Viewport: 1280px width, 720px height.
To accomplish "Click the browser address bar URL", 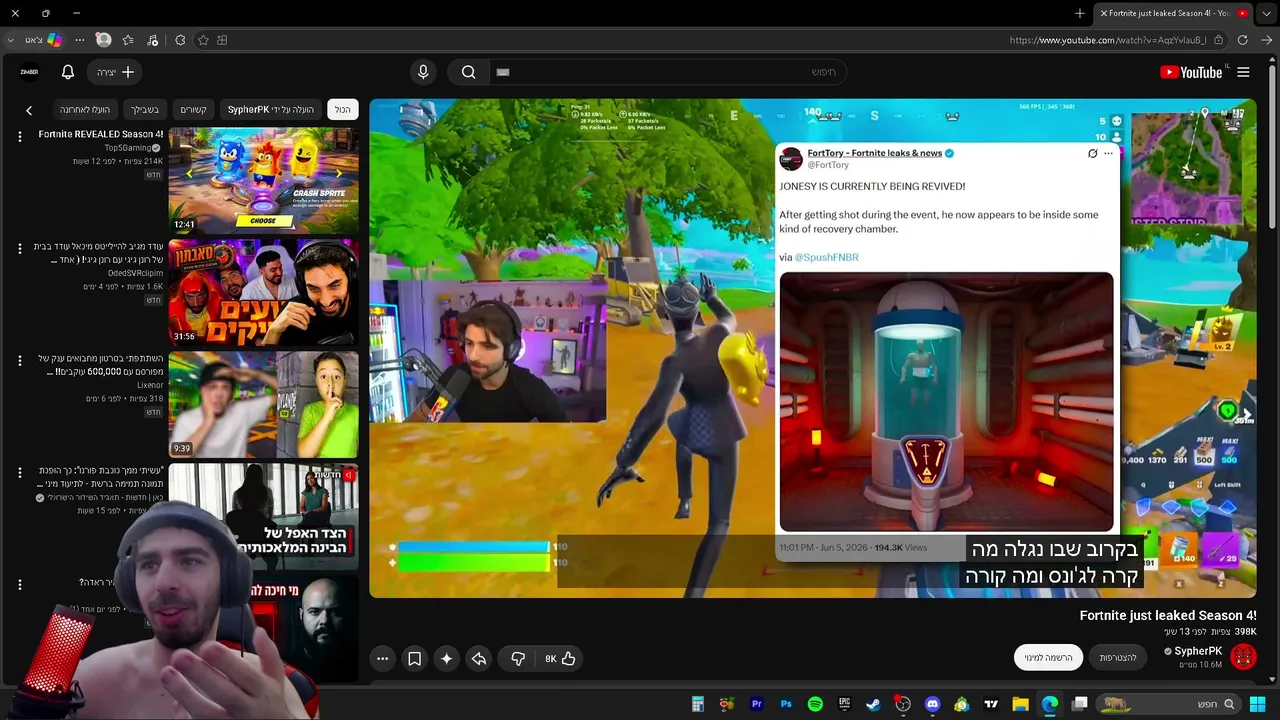I will pos(1108,40).
